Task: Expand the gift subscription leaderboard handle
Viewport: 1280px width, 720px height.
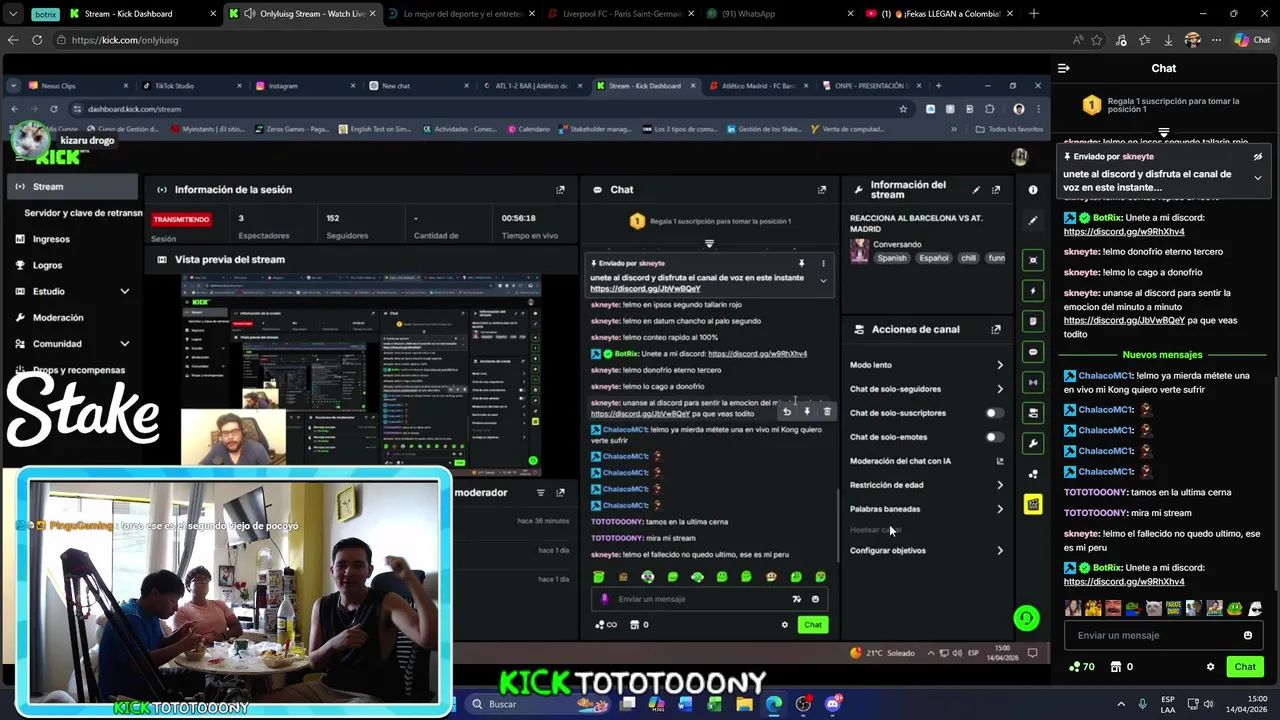Action: tap(1164, 132)
